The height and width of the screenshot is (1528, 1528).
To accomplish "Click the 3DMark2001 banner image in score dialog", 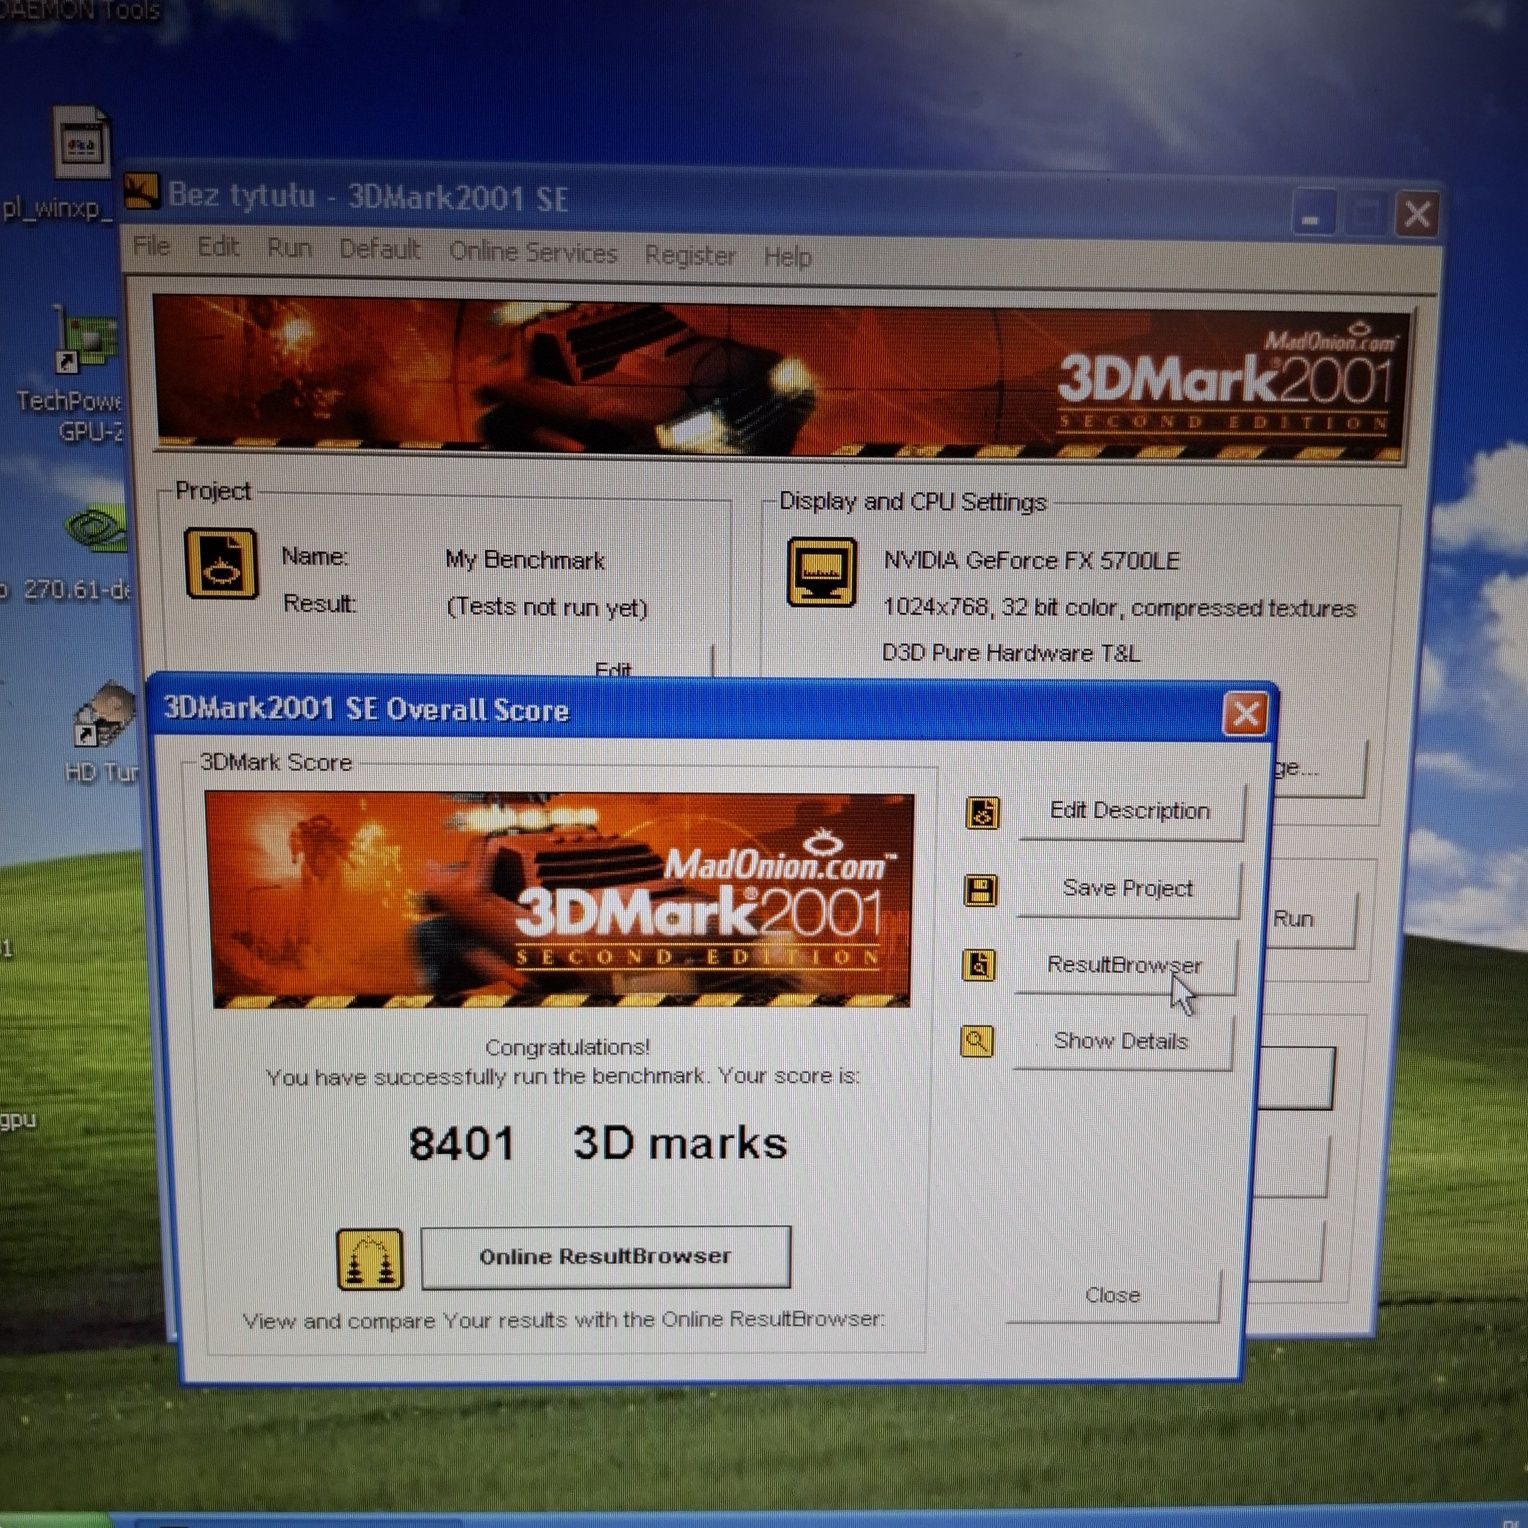I will [560, 900].
